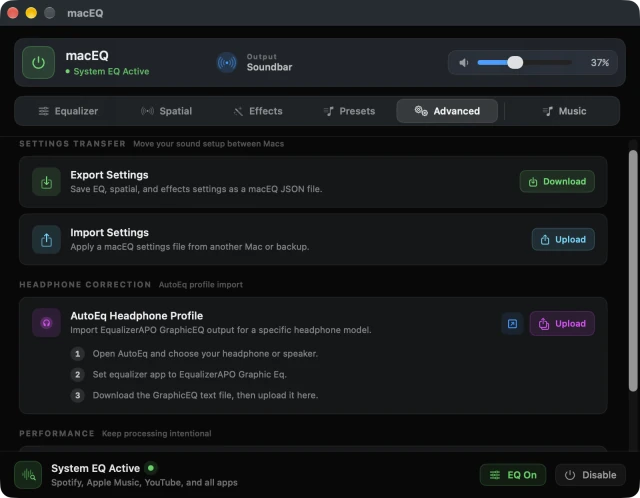
Task: Toggle the macEQ power button
Action: pos(38,62)
